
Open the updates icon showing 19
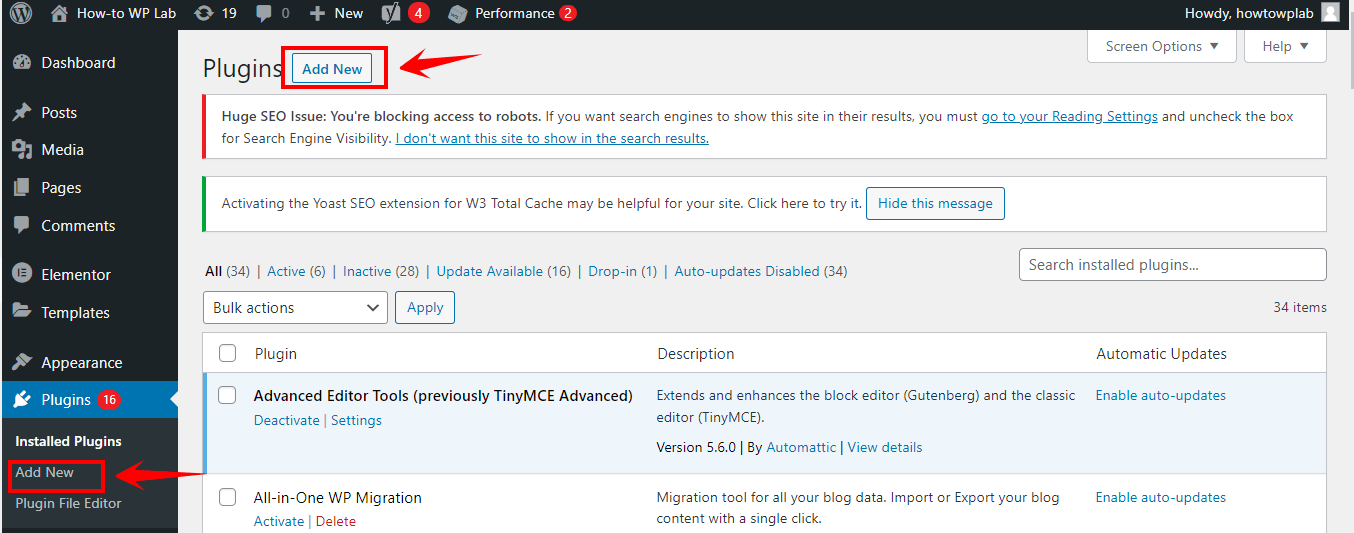(x=204, y=13)
